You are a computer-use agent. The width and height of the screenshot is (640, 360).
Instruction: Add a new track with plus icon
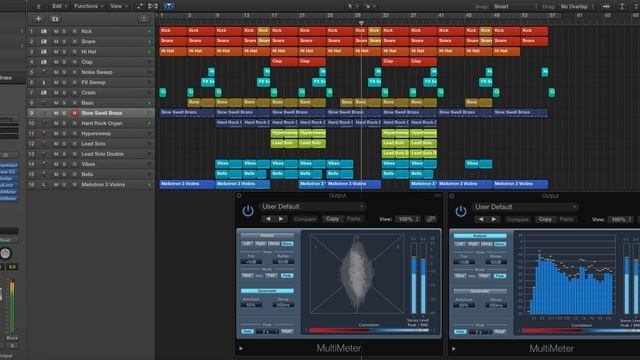pos(38,19)
